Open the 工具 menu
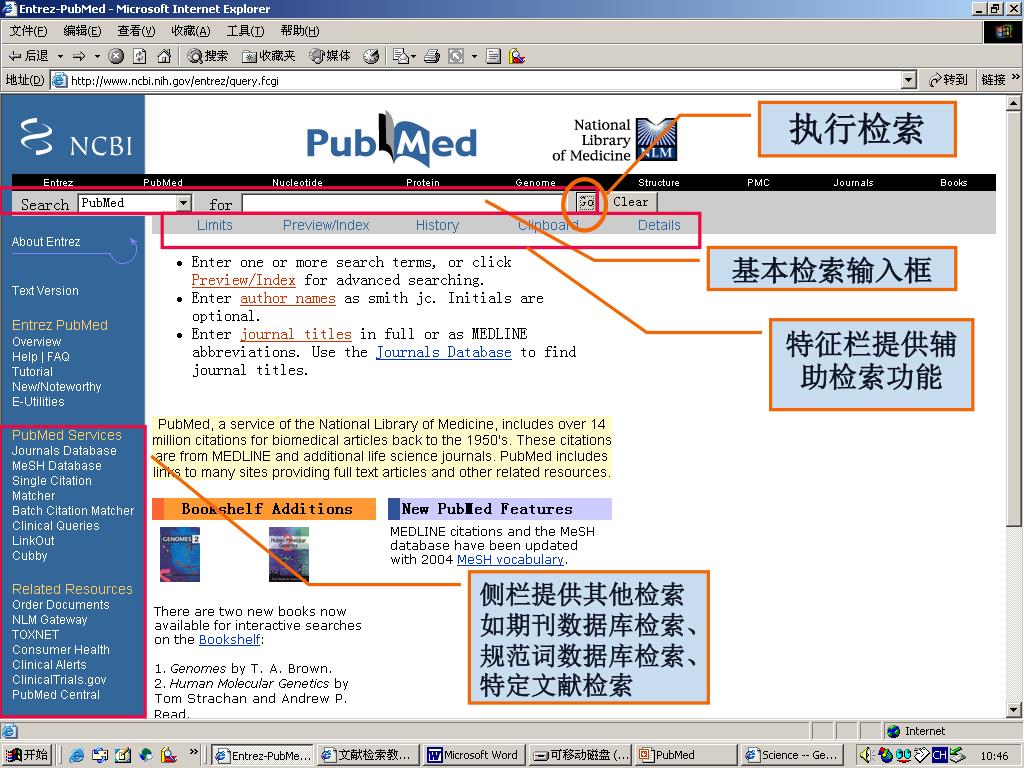This screenshot has height=768, width=1024. 245,31
